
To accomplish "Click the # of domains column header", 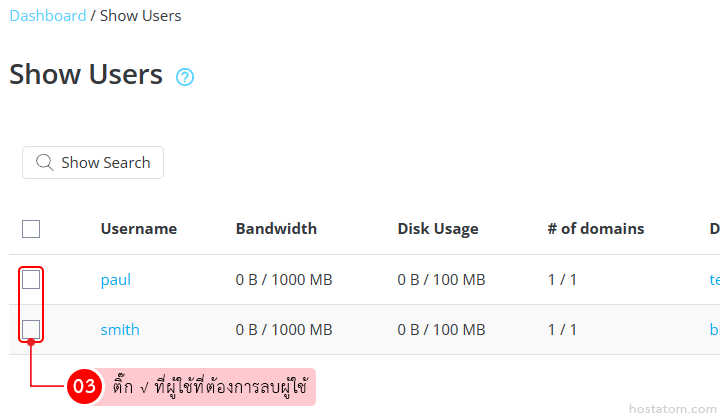I will pyautogui.click(x=596, y=229).
